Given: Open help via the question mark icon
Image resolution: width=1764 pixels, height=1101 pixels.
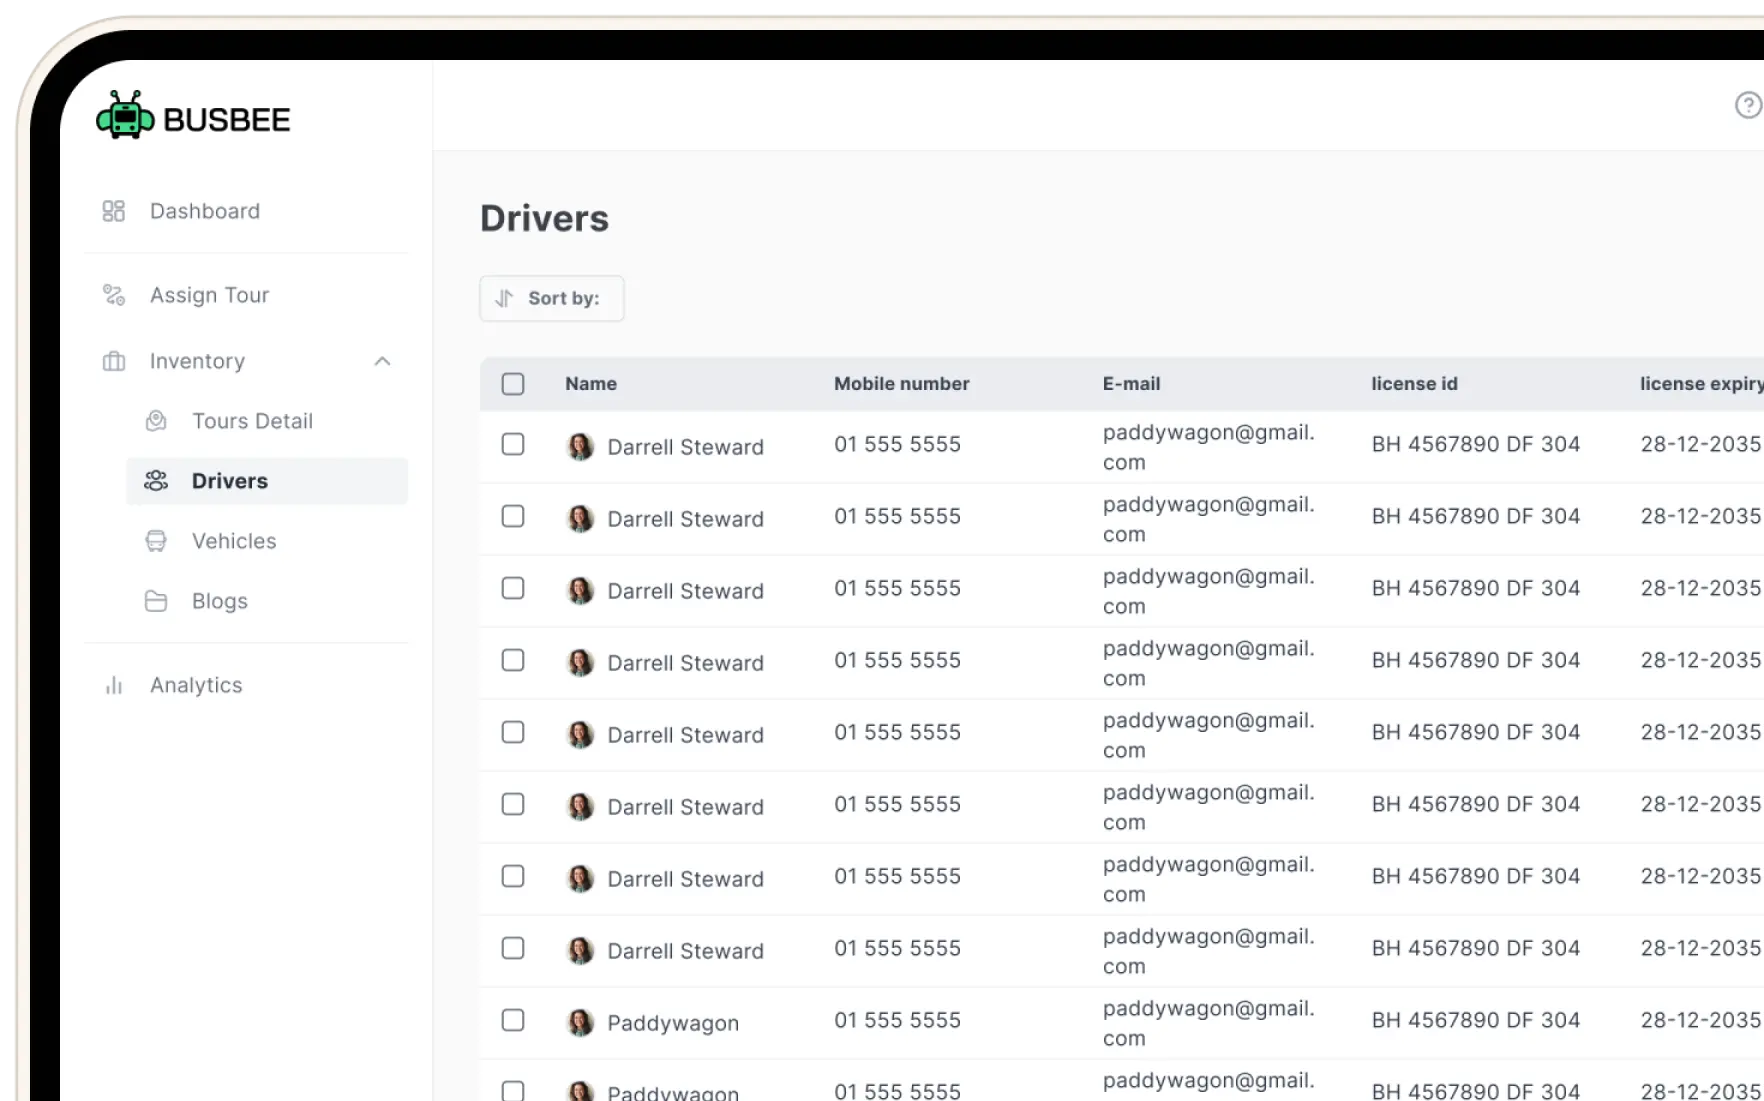Looking at the screenshot, I should [x=1748, y=105].
